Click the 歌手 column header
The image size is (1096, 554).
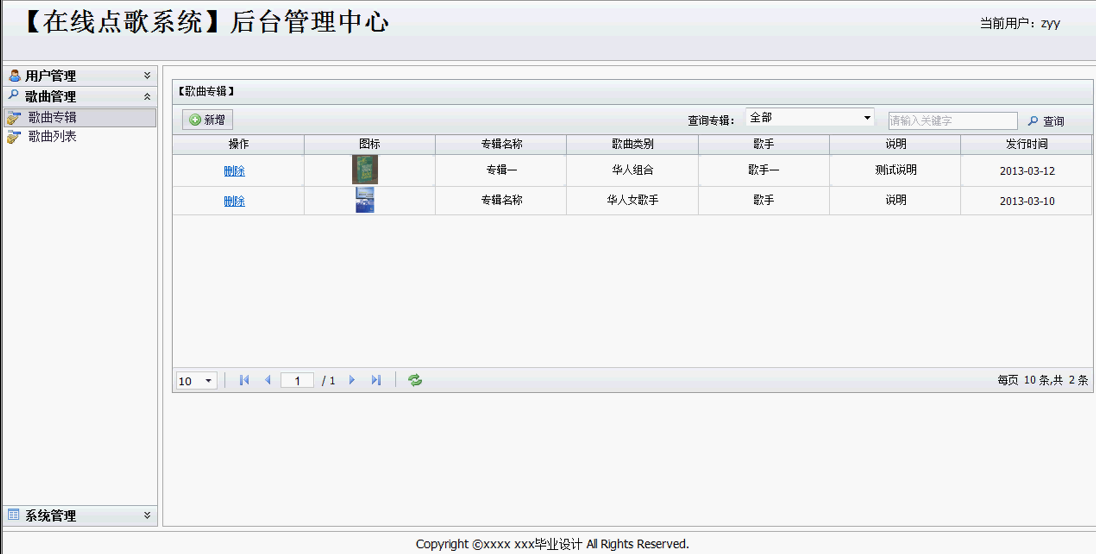click(x=763, y=145)
